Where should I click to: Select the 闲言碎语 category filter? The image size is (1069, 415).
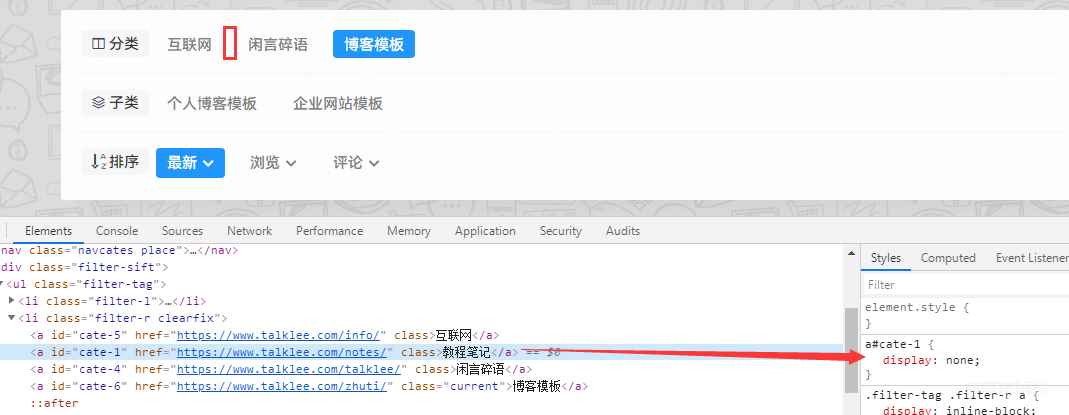click(x=278, y=45)
